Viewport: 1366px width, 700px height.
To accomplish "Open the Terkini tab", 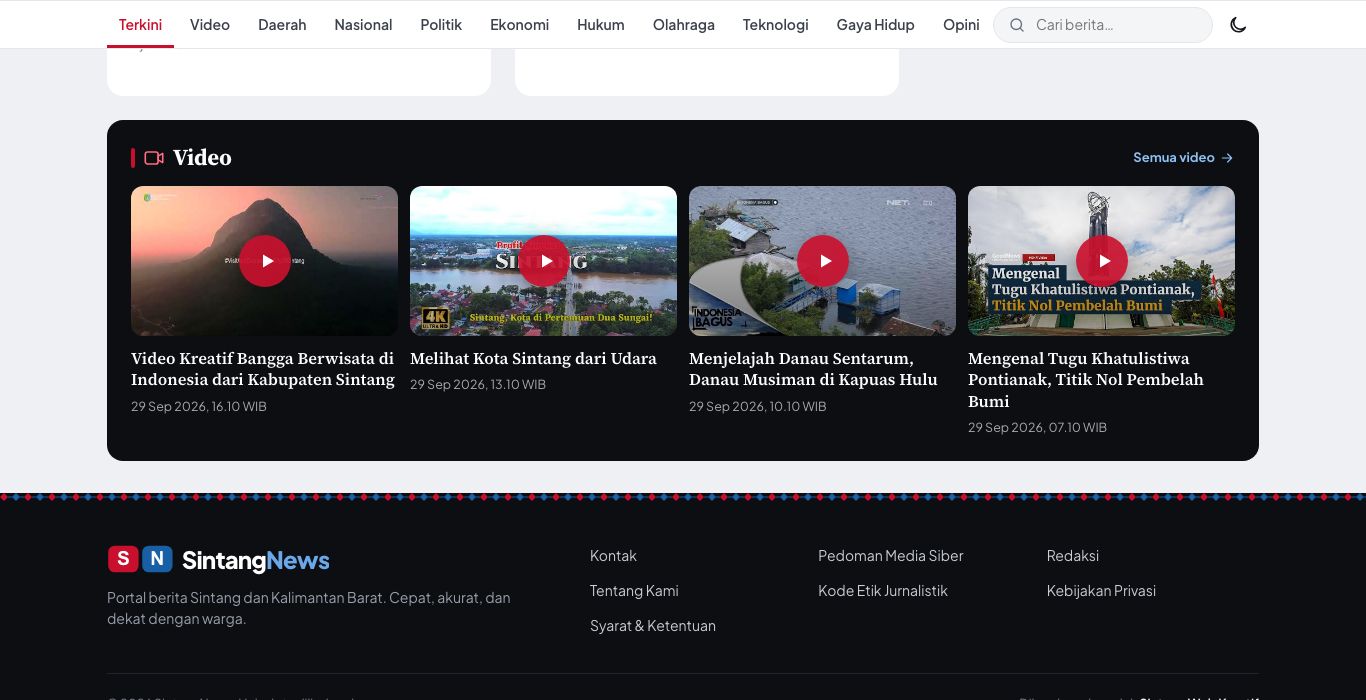I will 140,25.
